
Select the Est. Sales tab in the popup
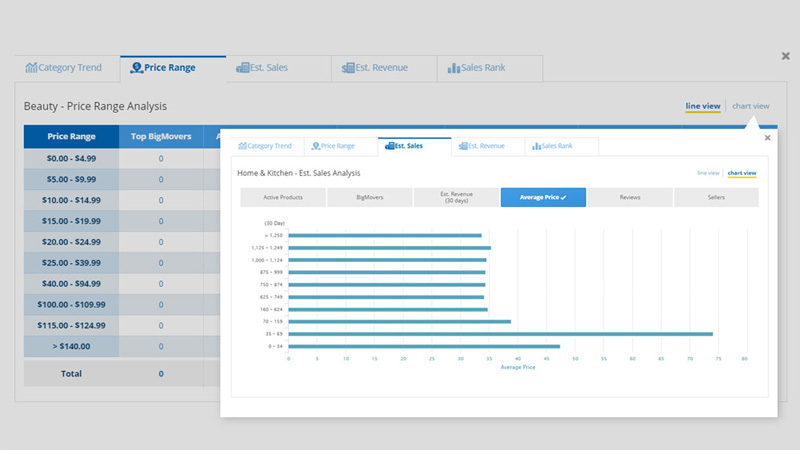pyautogui.click(x=414, y=146)
